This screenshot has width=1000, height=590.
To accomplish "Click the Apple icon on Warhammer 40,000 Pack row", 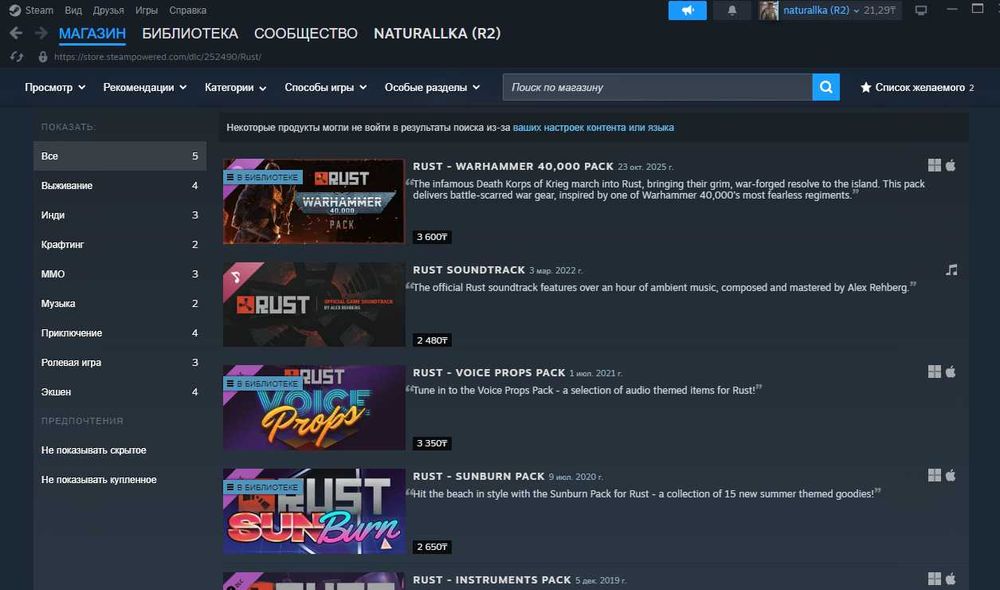I will [950, 166].
